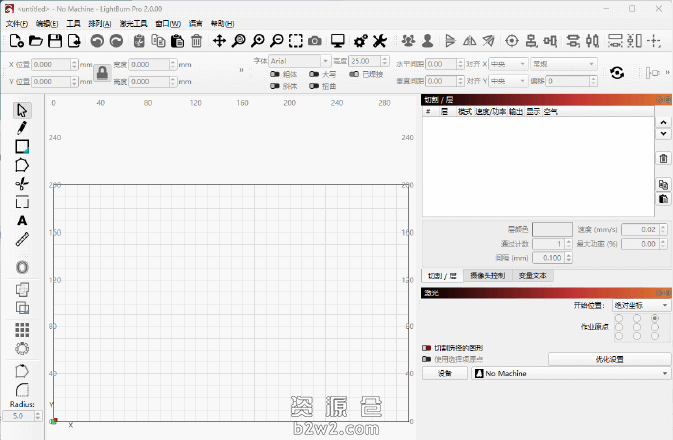The image size is (673, 440).
Task: Open the 激光工具 menu
Action: (133, 23)
